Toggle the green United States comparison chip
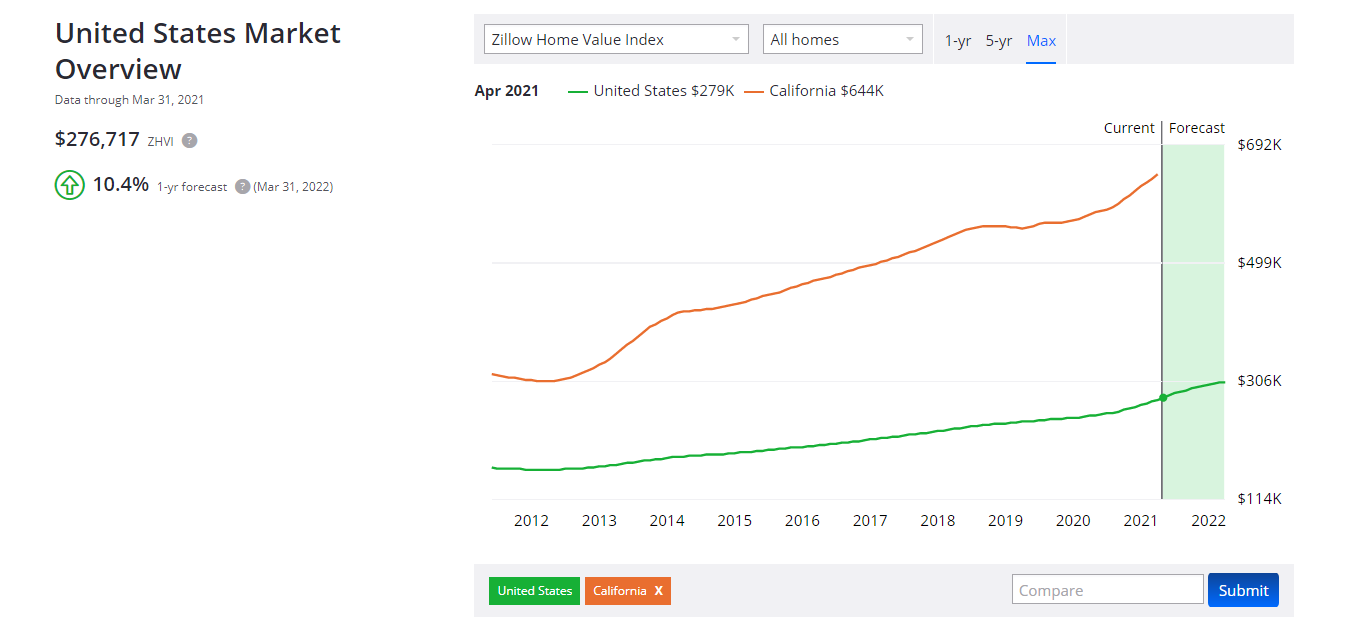1348x644 pixels. coord(534,590)
